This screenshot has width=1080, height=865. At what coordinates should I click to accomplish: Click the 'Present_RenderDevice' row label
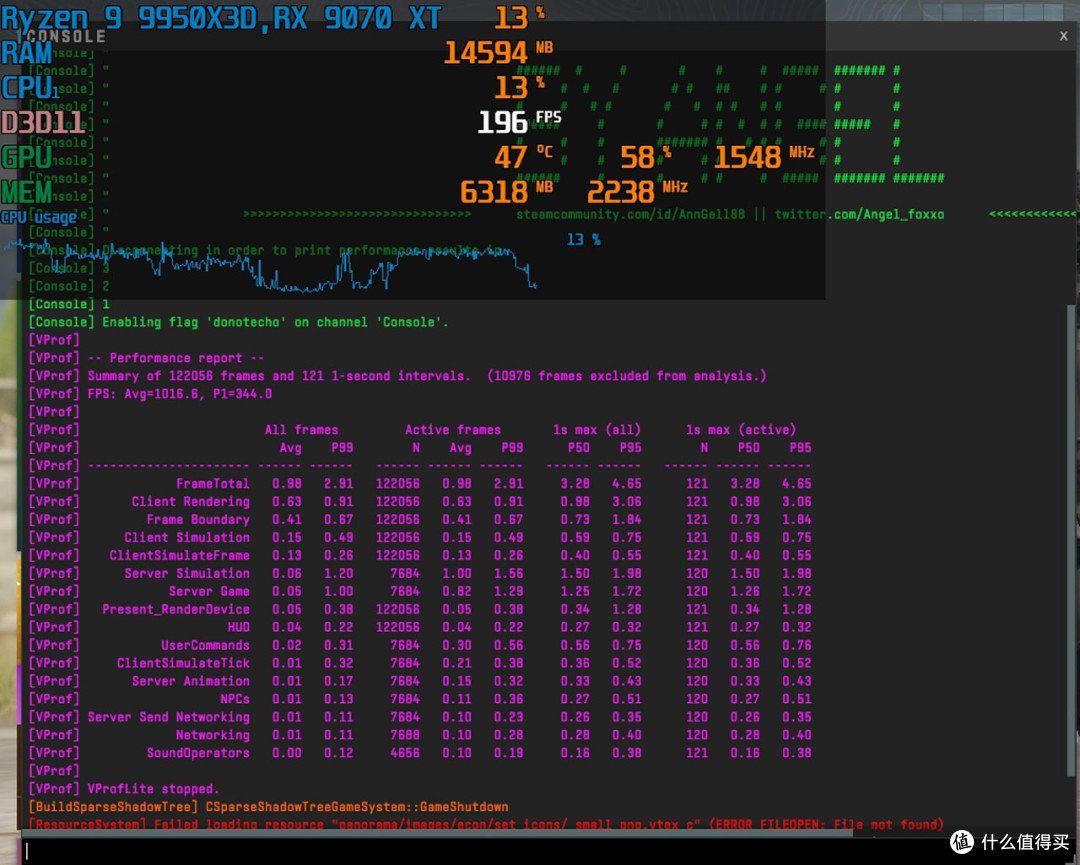pos(176,609)
